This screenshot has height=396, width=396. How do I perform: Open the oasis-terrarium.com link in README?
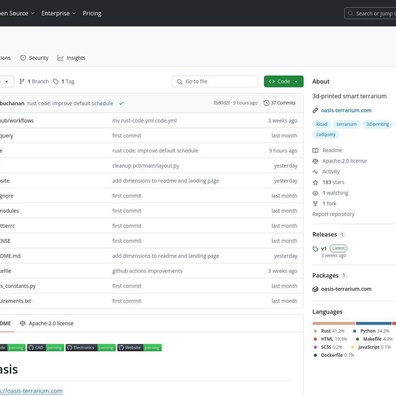[x=31, y=391]
